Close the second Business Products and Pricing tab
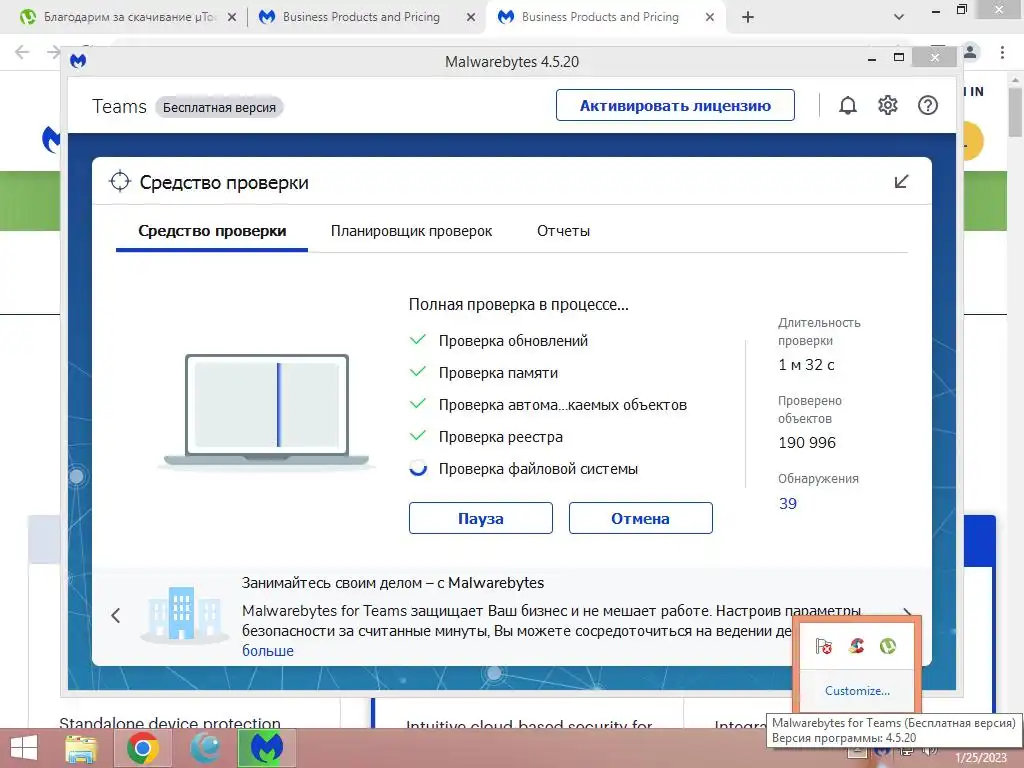Image resolution: width=1024 pixels, height=768 pixels. tap(471, 18)
